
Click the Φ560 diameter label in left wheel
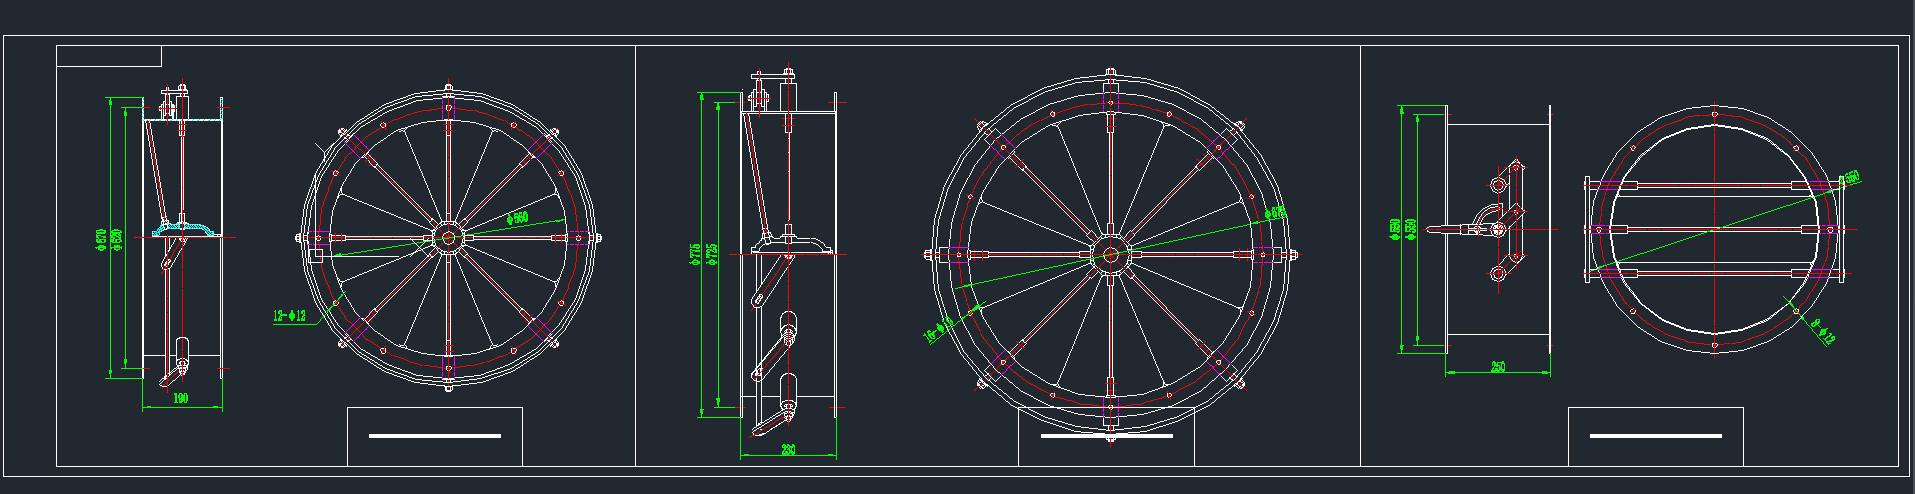click(517, 218)
